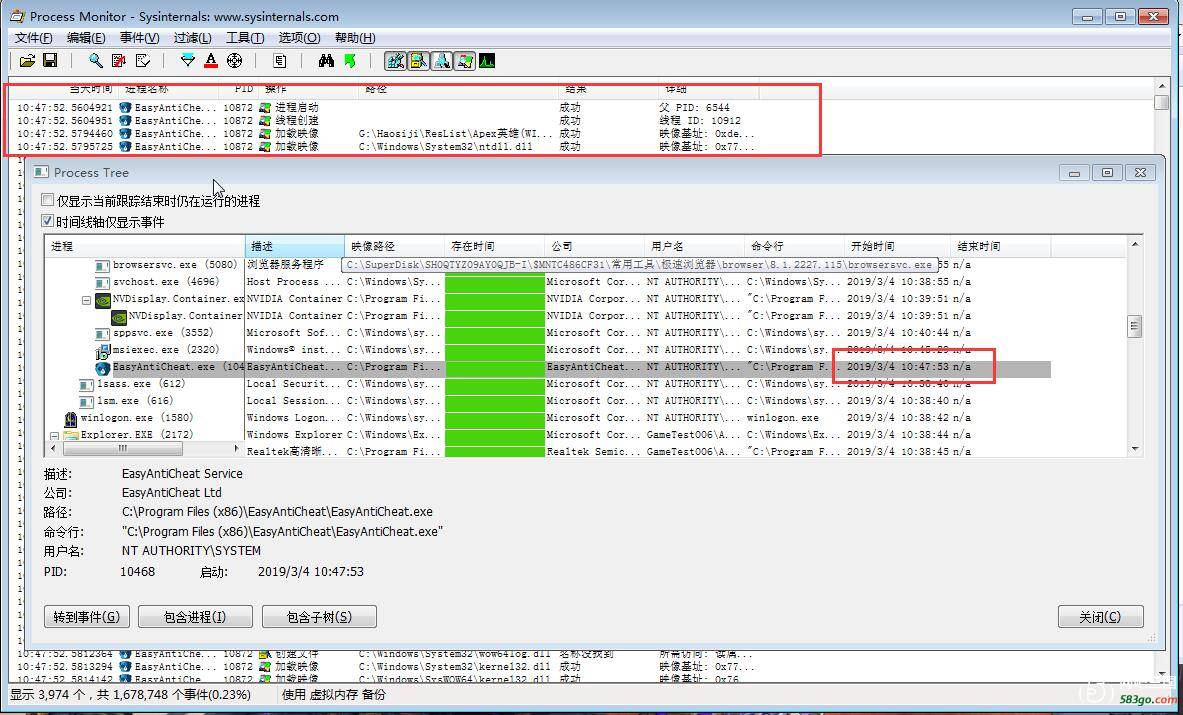This screenshot has height=715, width=1183.
Task: Click the 命令行 column header
Action: 795,246
